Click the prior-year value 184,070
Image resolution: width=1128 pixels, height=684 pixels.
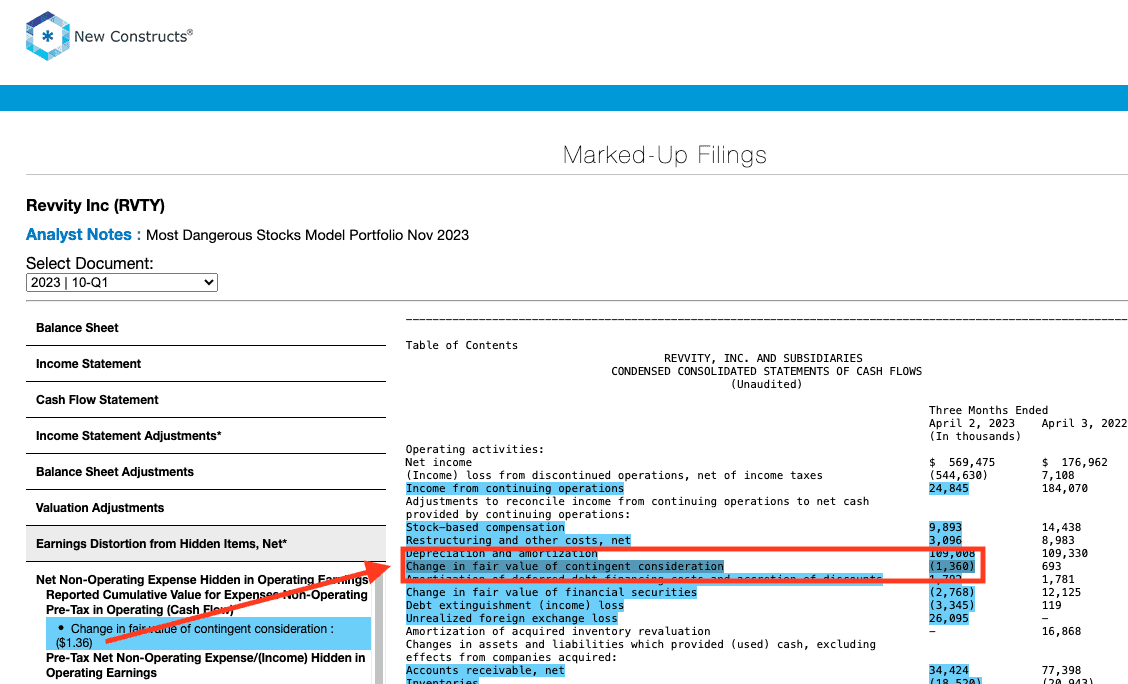click(1065, 488)
